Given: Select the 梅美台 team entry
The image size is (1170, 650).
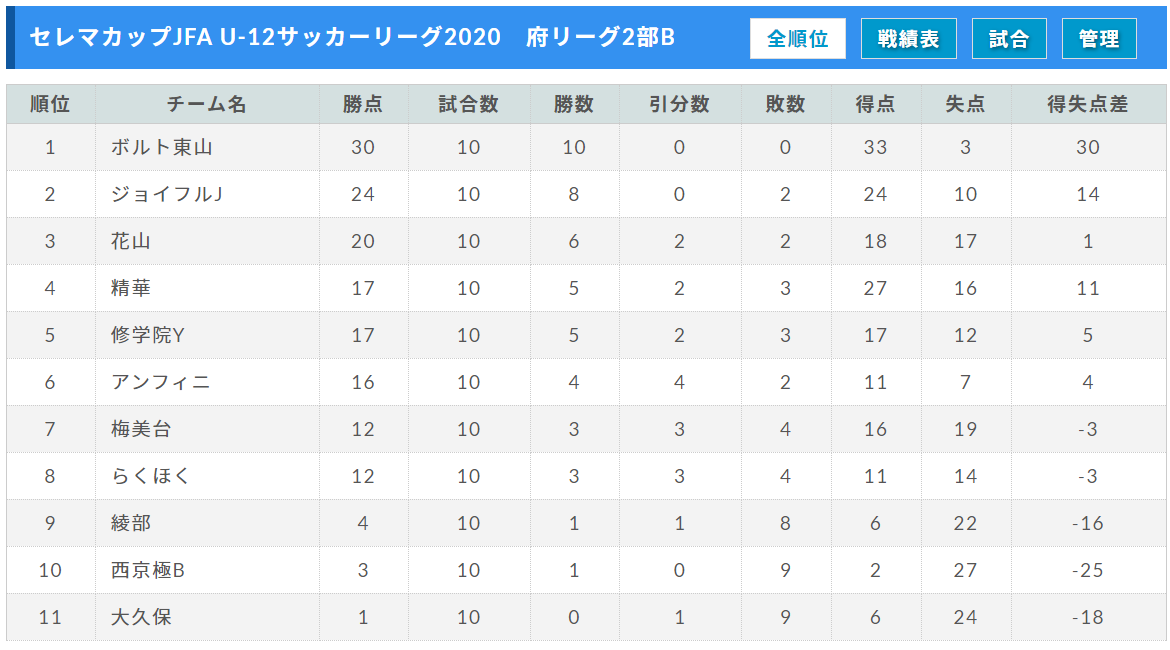Looking at the screenshot, I should [141, 430].
